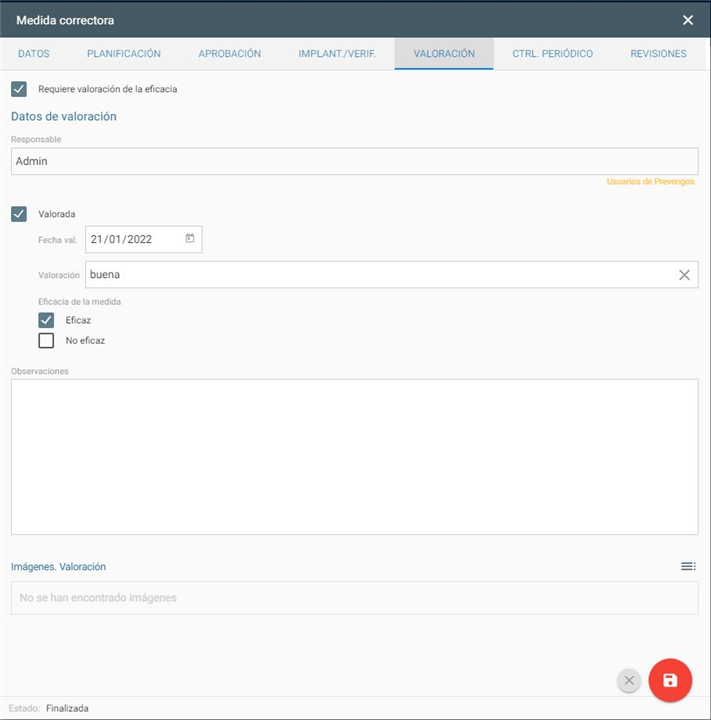The height and width of the screenshot is (720, 711).
Task: Click the gray cancel X button
Action: (629, 681)
